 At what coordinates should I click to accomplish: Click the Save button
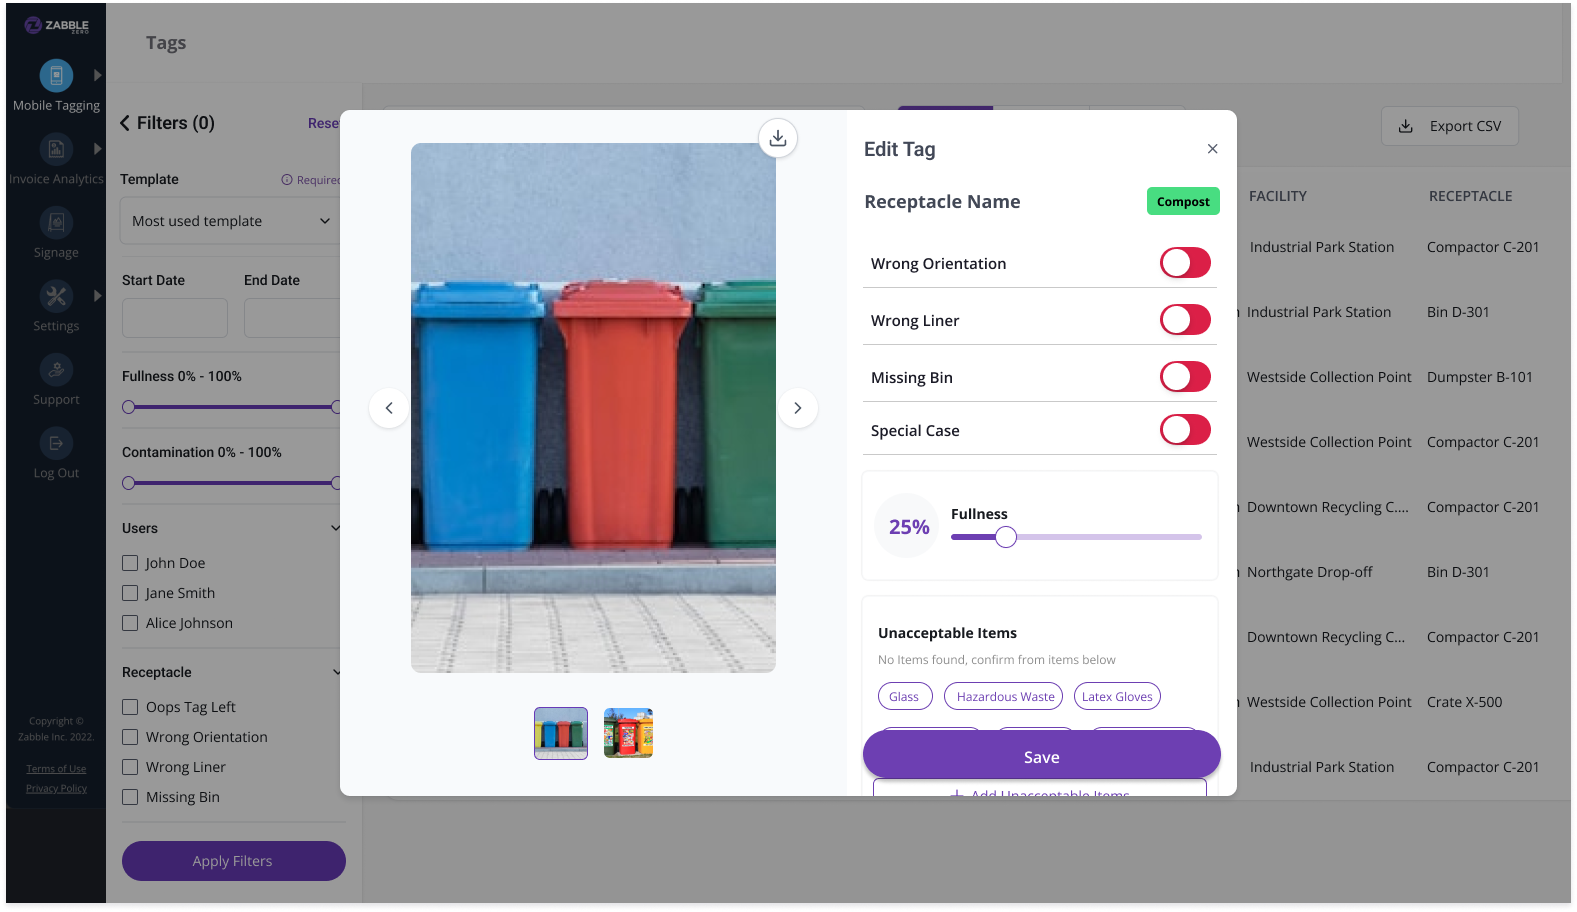click(1041, 757)
